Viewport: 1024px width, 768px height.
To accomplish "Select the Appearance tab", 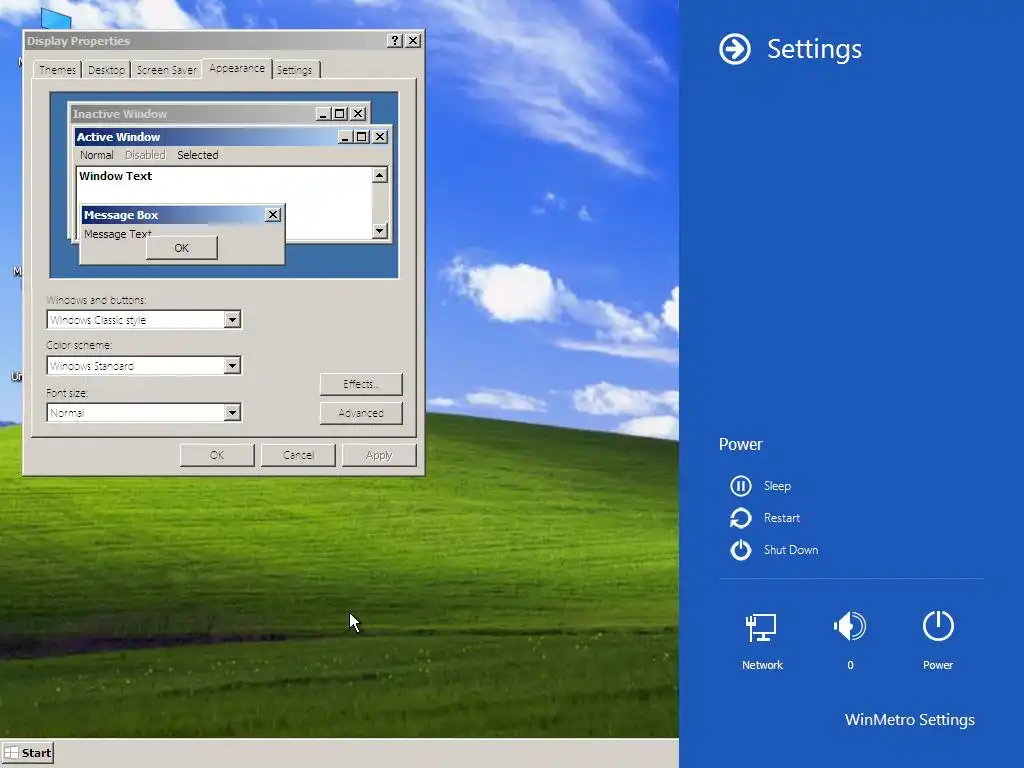I will point(237,68).
